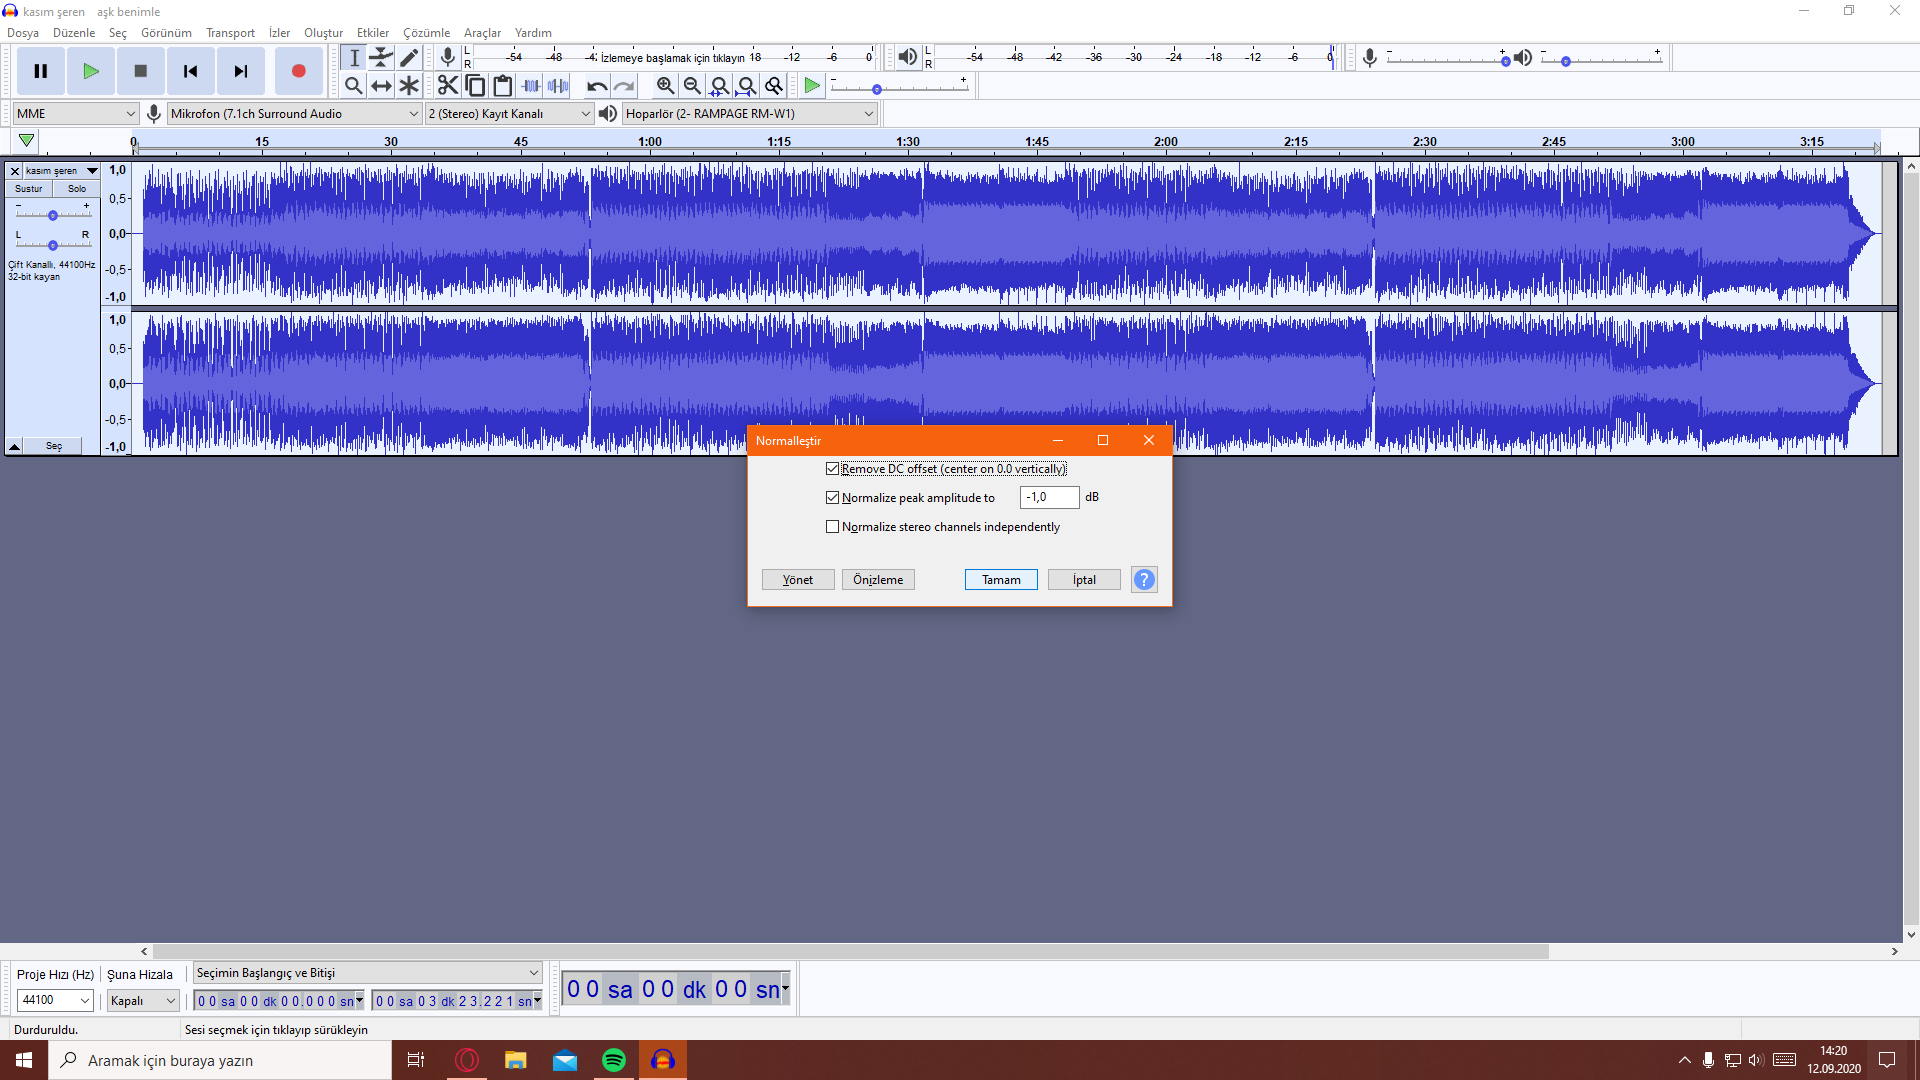The height and width of the screenshot is (1080, 1920).
Task: Open the 2 (Stereo) Kayıt Kanalı dropdown
Action: point(510,113)
